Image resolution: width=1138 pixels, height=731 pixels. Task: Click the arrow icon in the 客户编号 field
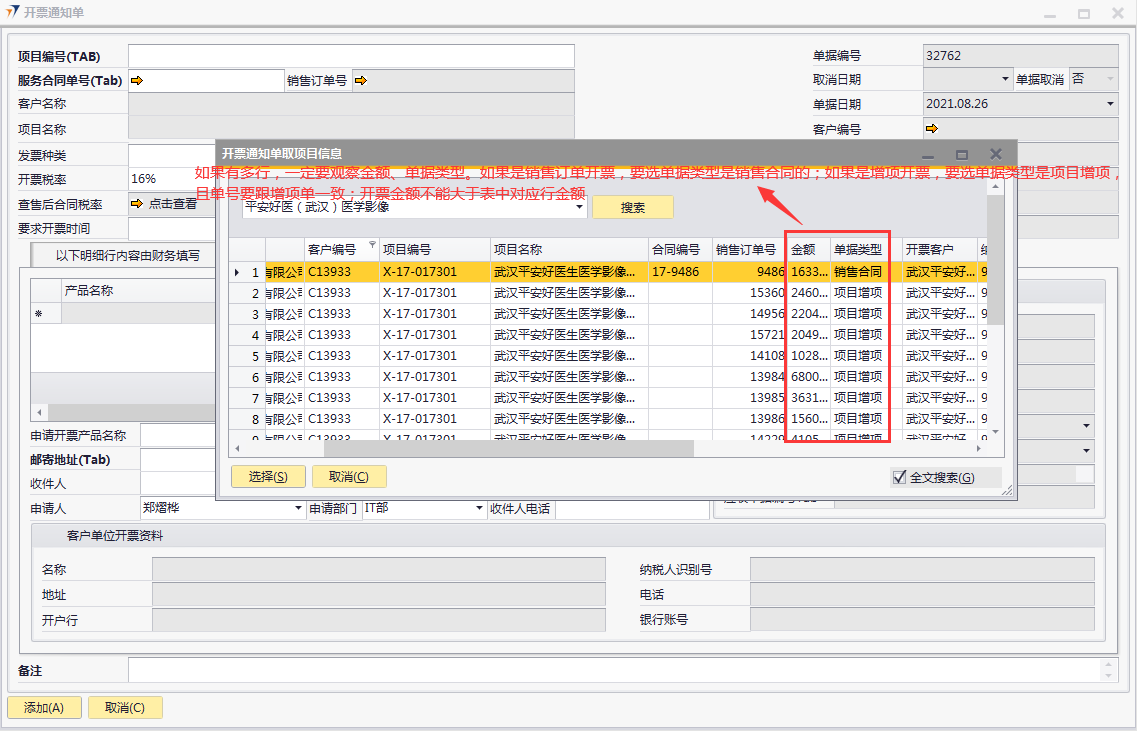932,128
